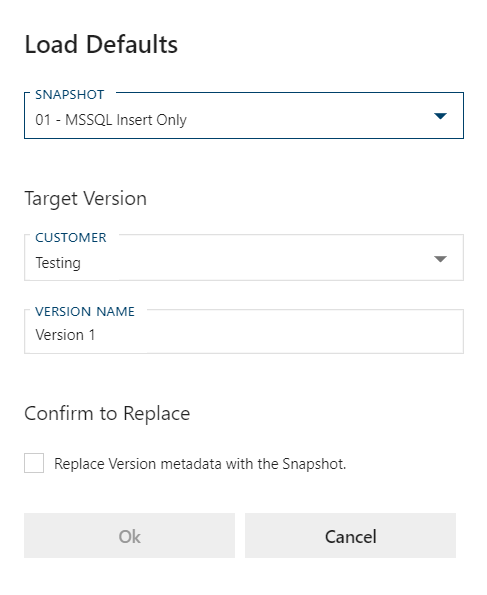The width and height of the screenshot is (487, 595).
Task: Open the Snapshot combo box
Action: coord(244,115)
